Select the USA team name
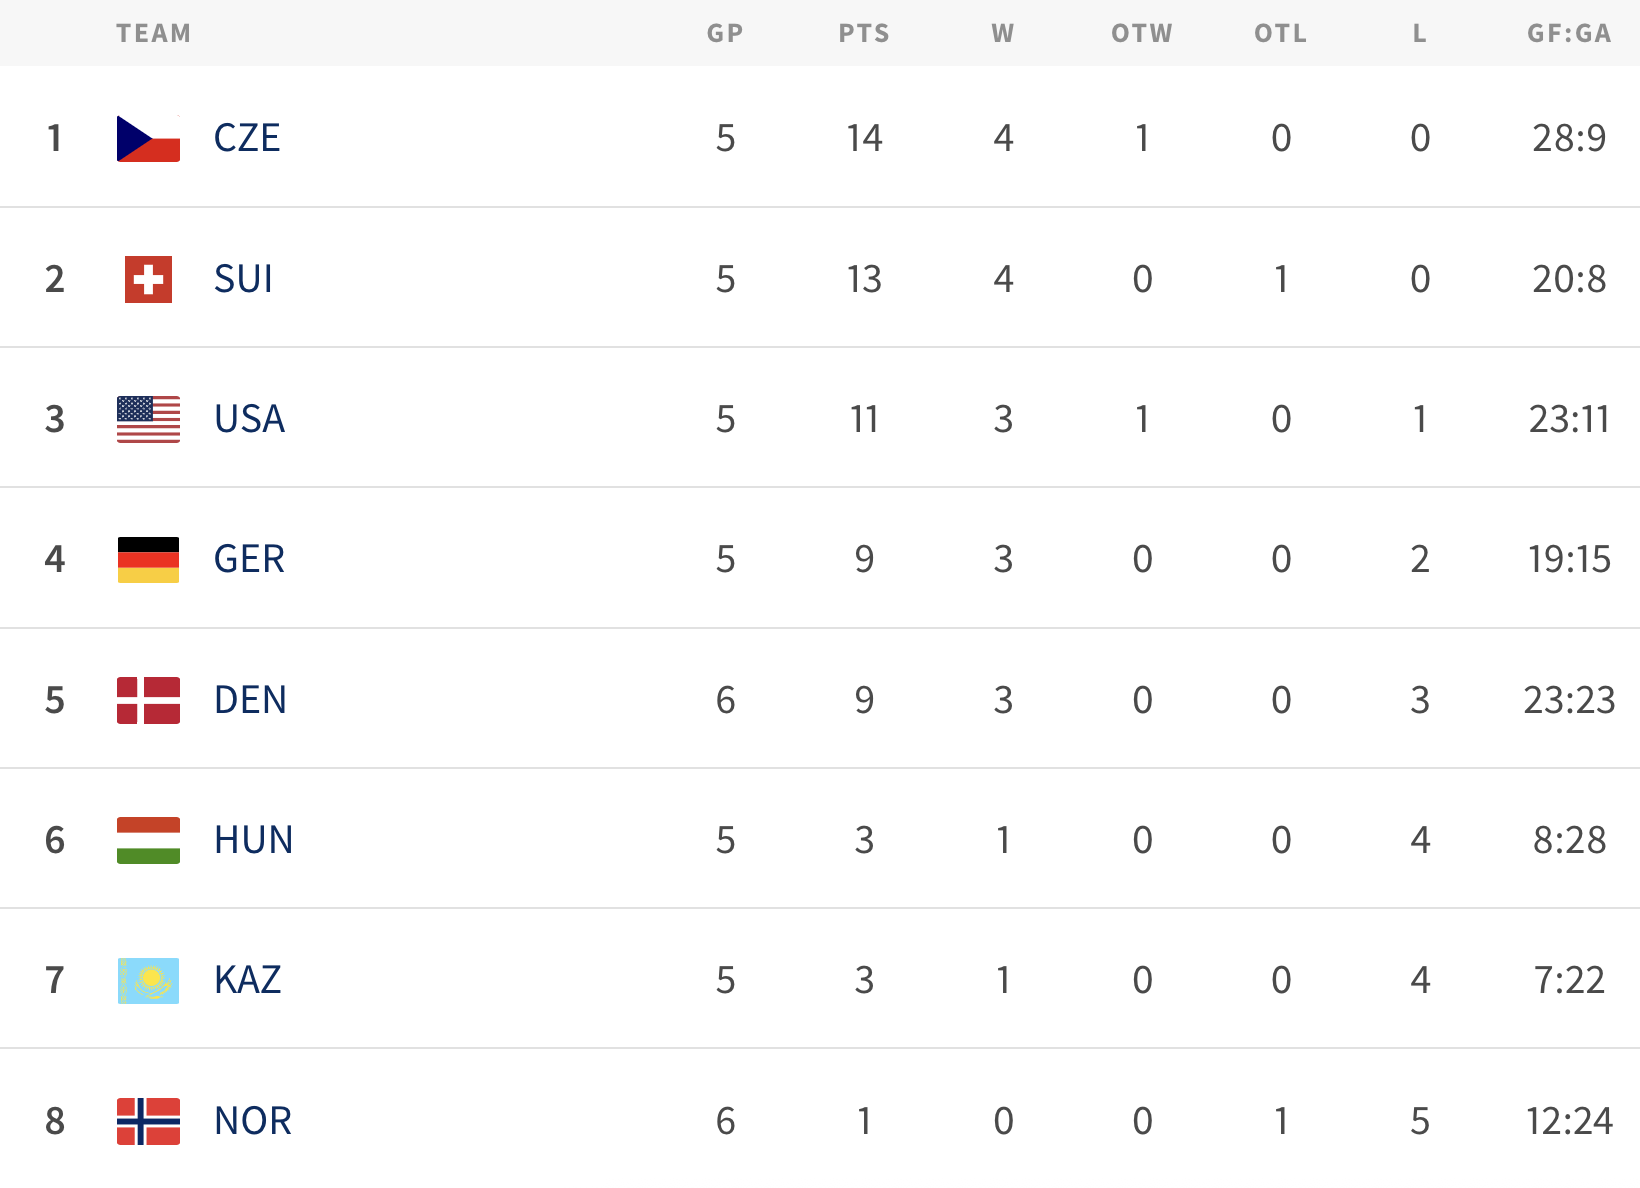 coord(249,419)
